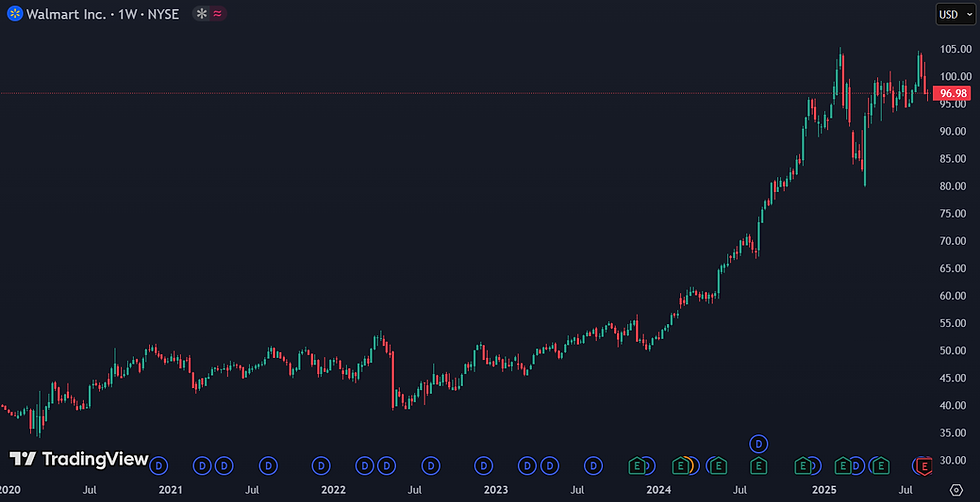The height and width of the screenshot is (502, 980).
Task: Open the dividend marker from March 2021
Action: pos(202,465)
